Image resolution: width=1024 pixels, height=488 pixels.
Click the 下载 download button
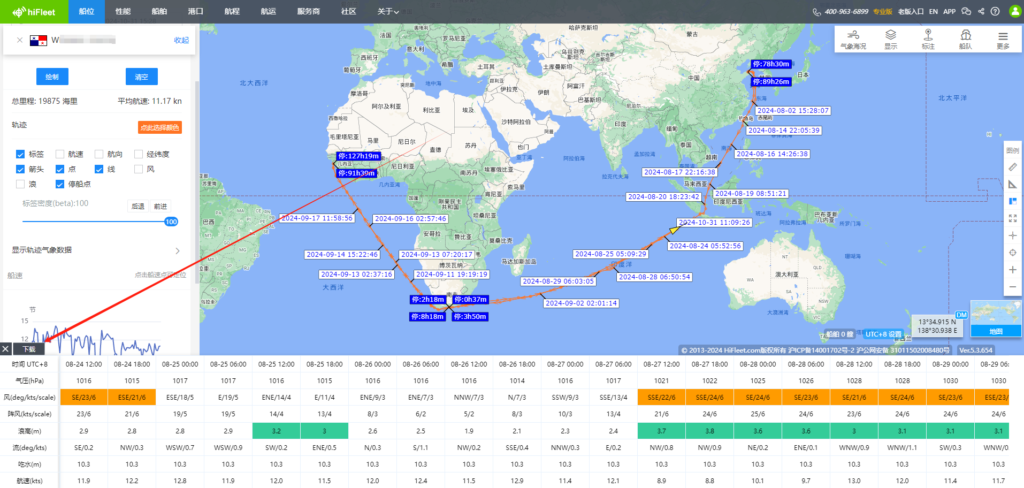click(29, 349)
